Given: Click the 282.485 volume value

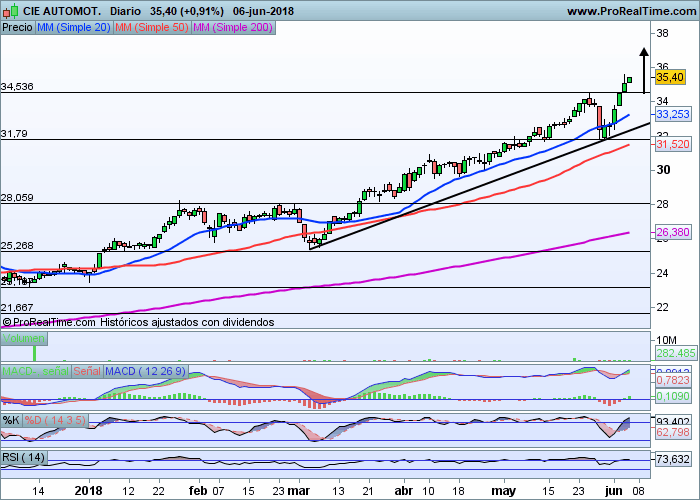Looking at the screenshot, I should coord(676,353).
